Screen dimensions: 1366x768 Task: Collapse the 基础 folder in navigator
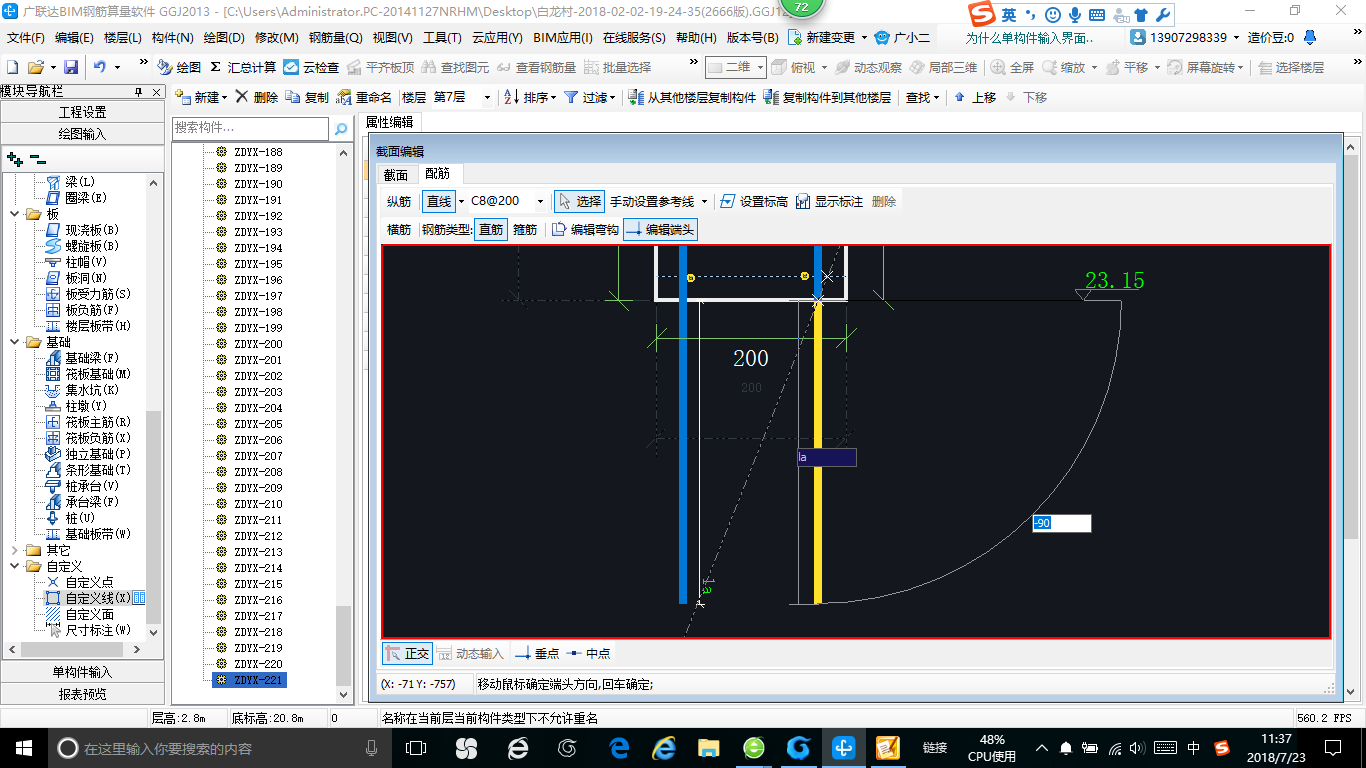point(14,342)
